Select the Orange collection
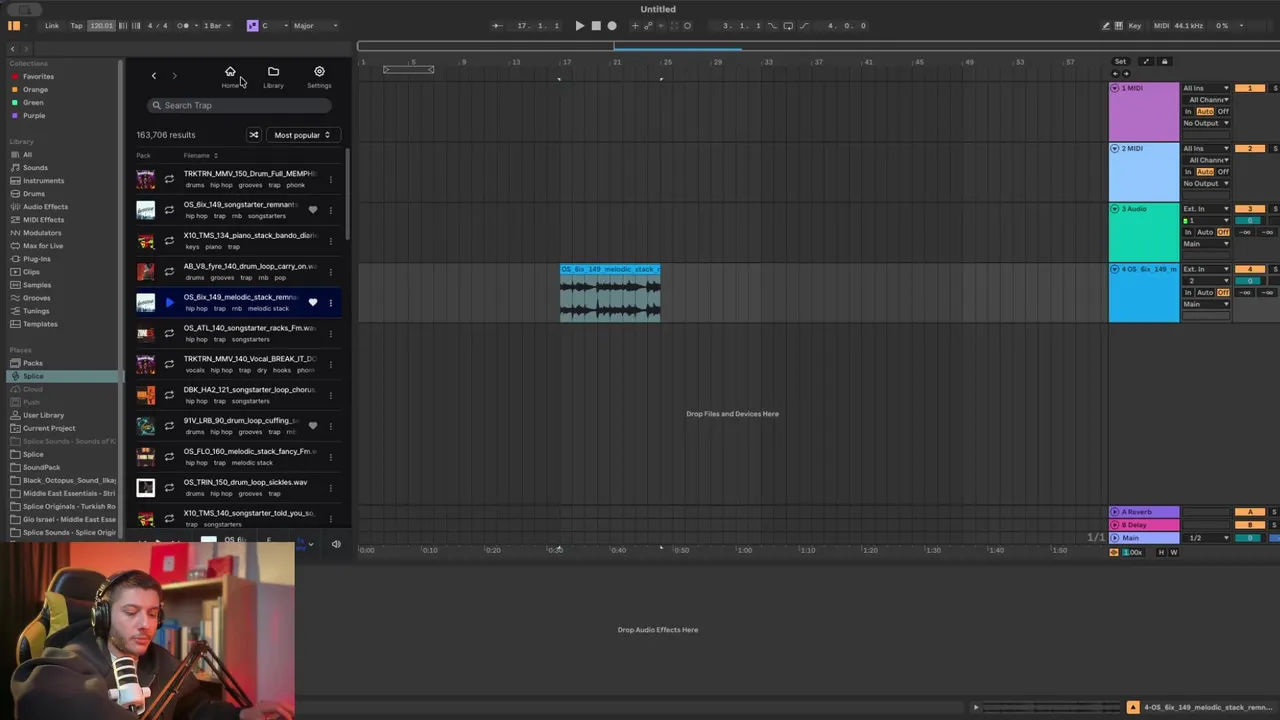The height and width of the screenshot is (720, 1280). [x=35, y=89]
